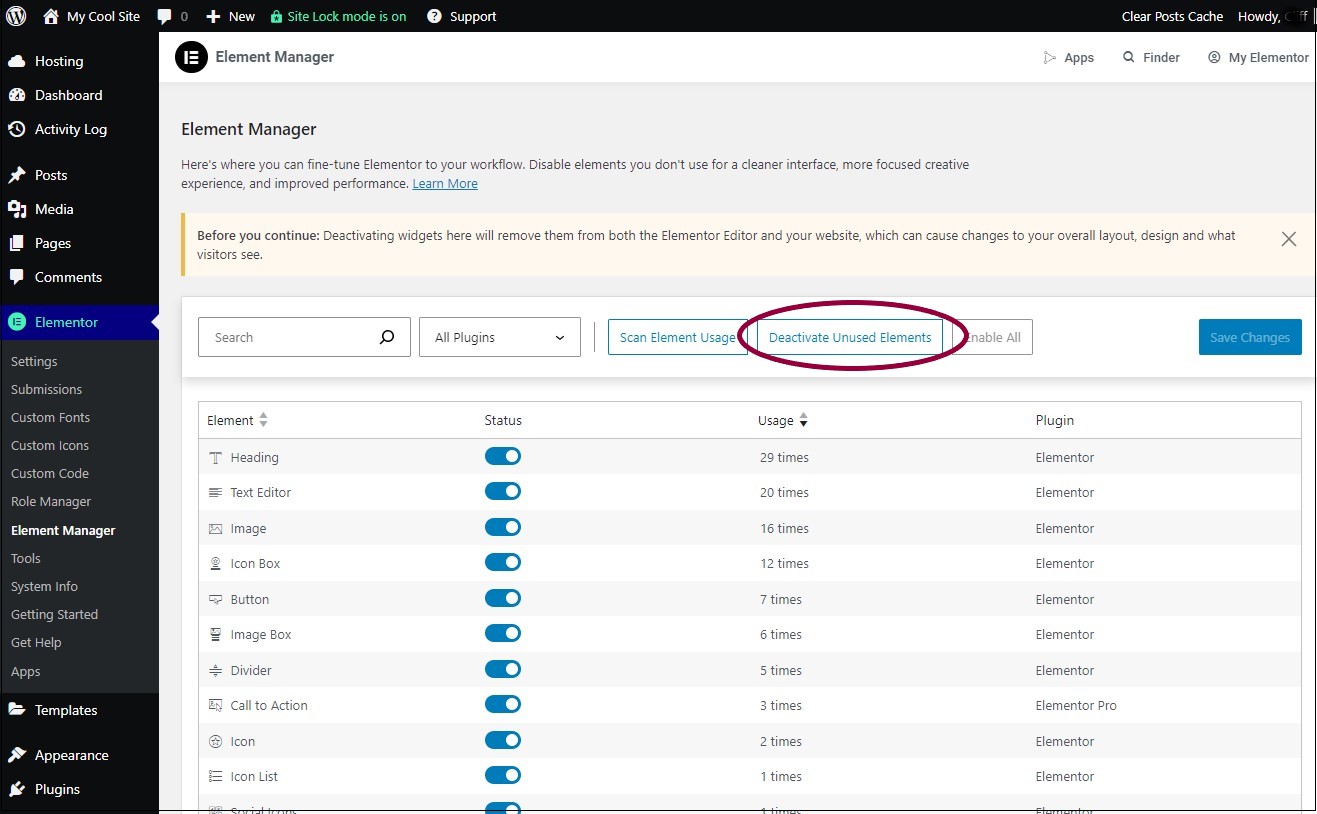Click the Support question mark icon
Screen dimensions: 1317x814
[433, 15]
